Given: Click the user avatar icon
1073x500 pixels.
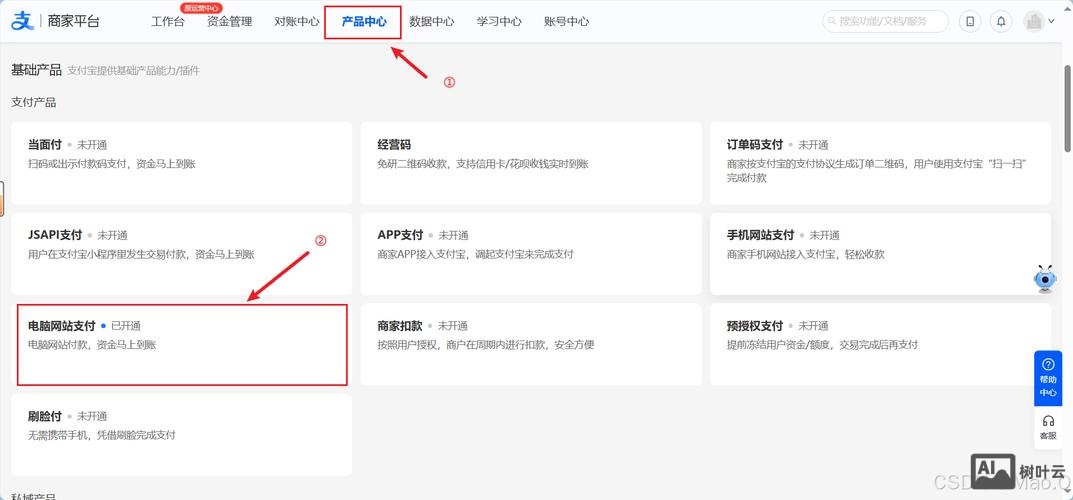Looking at the screenshot, I should 1033,21.
